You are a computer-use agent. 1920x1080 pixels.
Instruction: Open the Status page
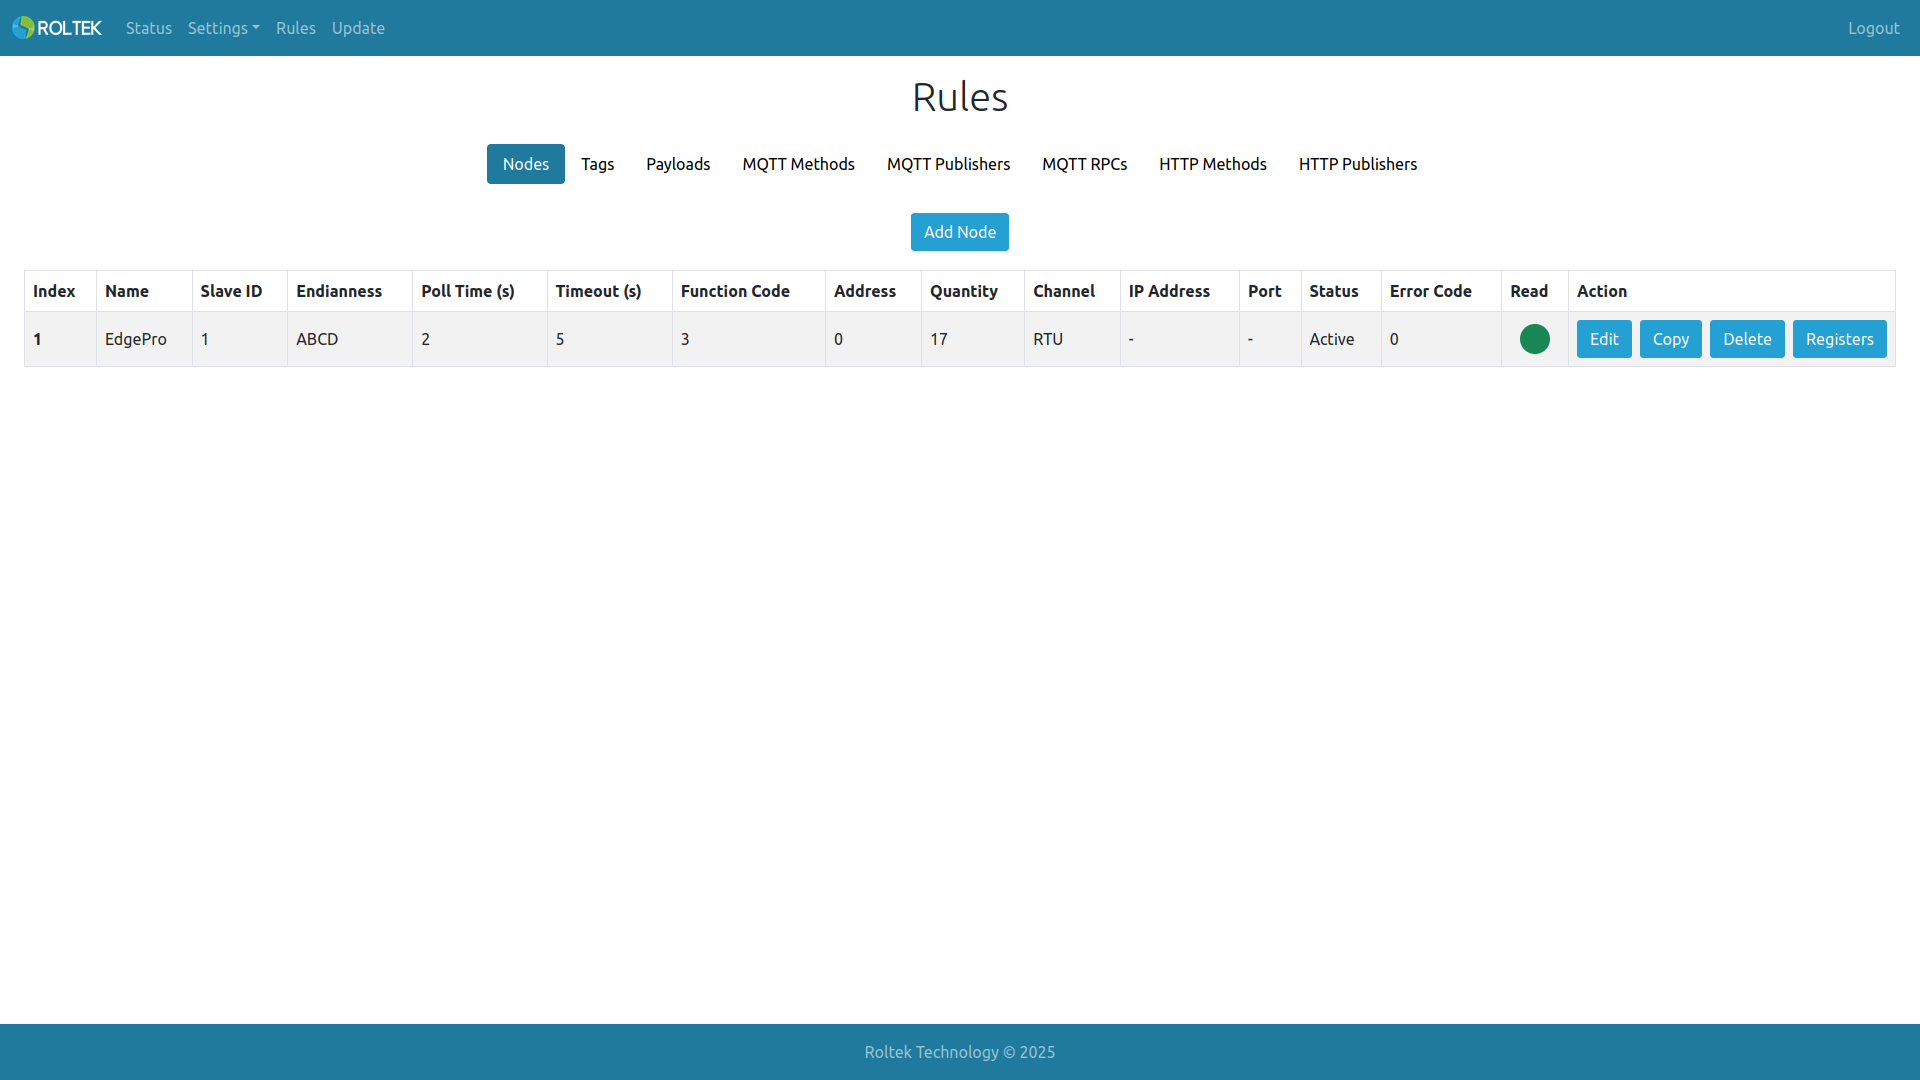(149, 28)
